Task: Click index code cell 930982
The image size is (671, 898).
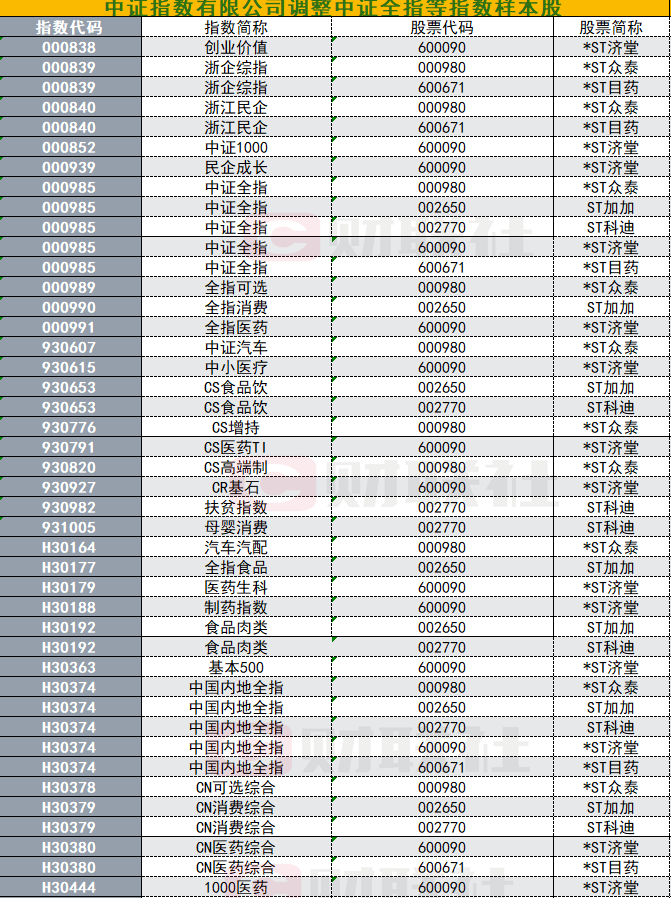Action: click(x=70, y=507)
